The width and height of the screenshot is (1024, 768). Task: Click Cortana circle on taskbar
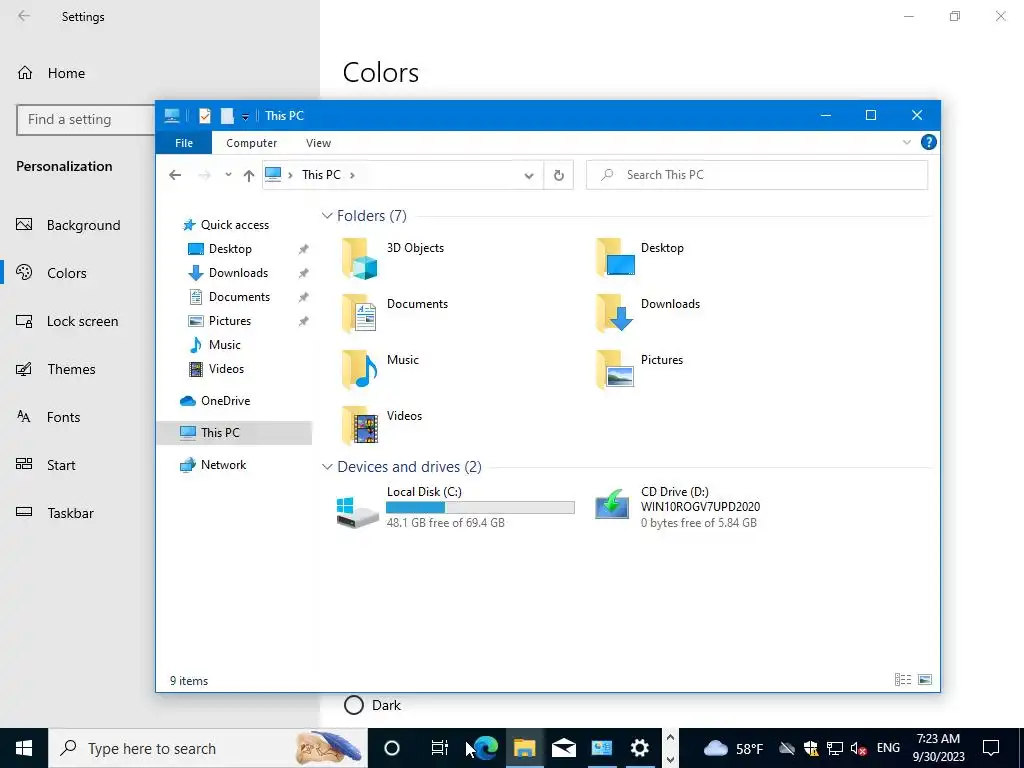click(391, 748)
